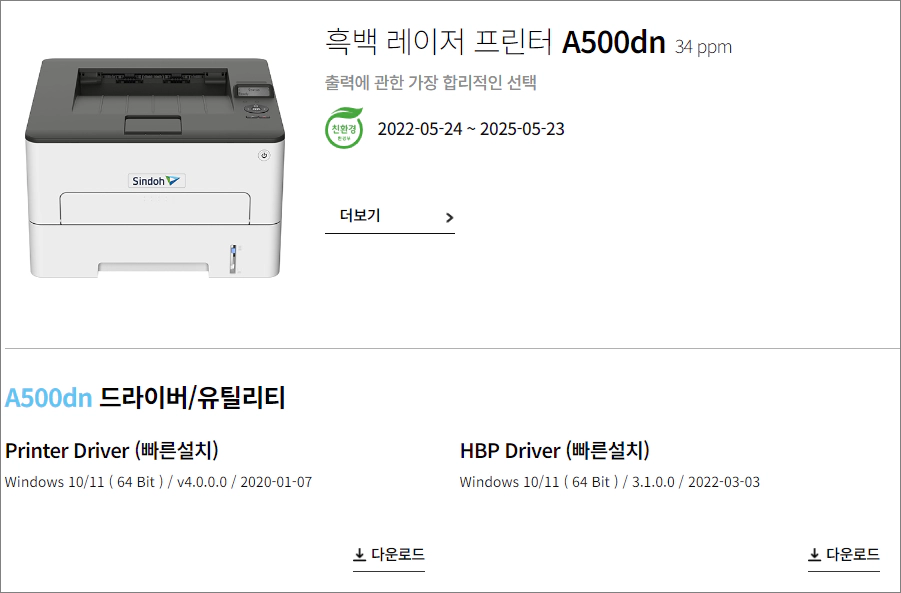This screenshot has width=901, height=593.
Task: Click the Printer Driver (빠른설치) title
Action: [112, 450]
